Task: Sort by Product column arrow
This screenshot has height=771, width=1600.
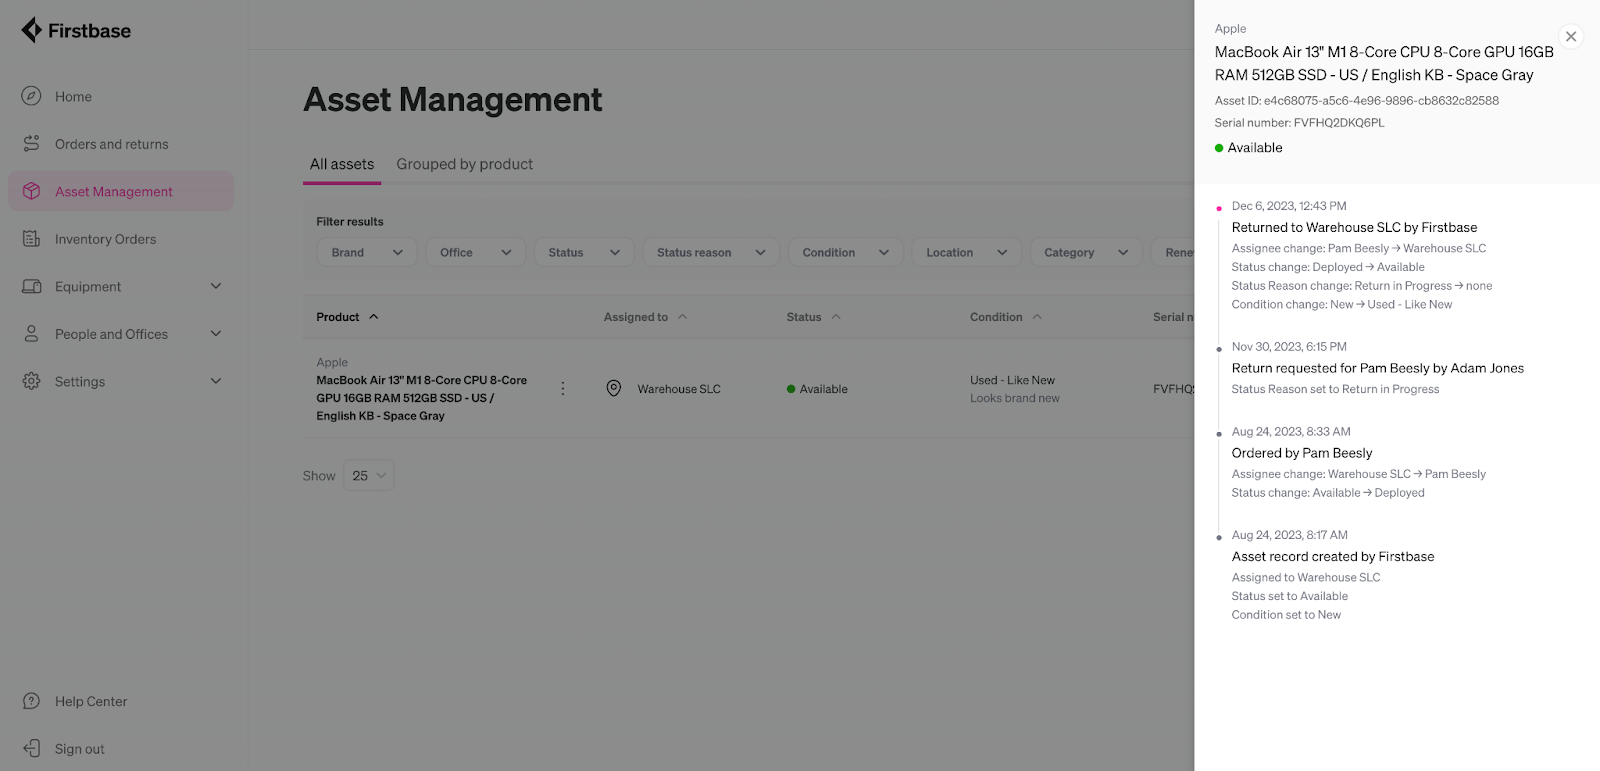Action: [x=374, y=317]
